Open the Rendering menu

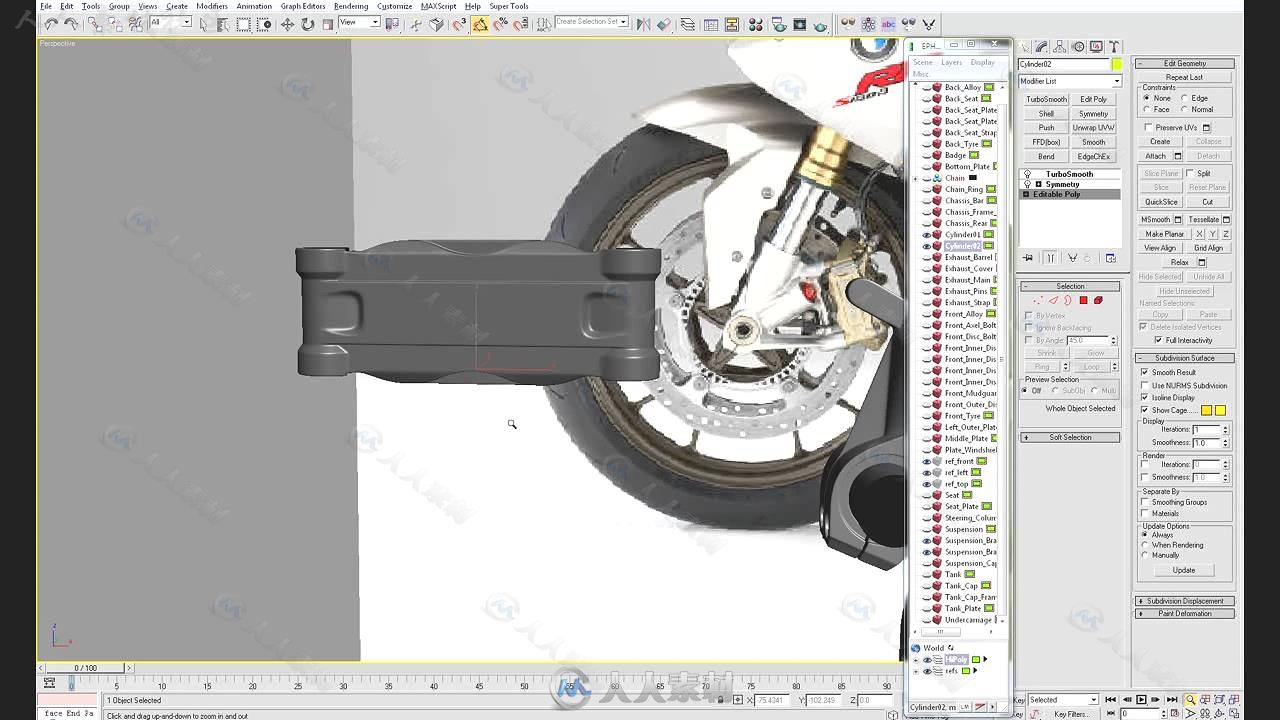(x=351, y=6)
